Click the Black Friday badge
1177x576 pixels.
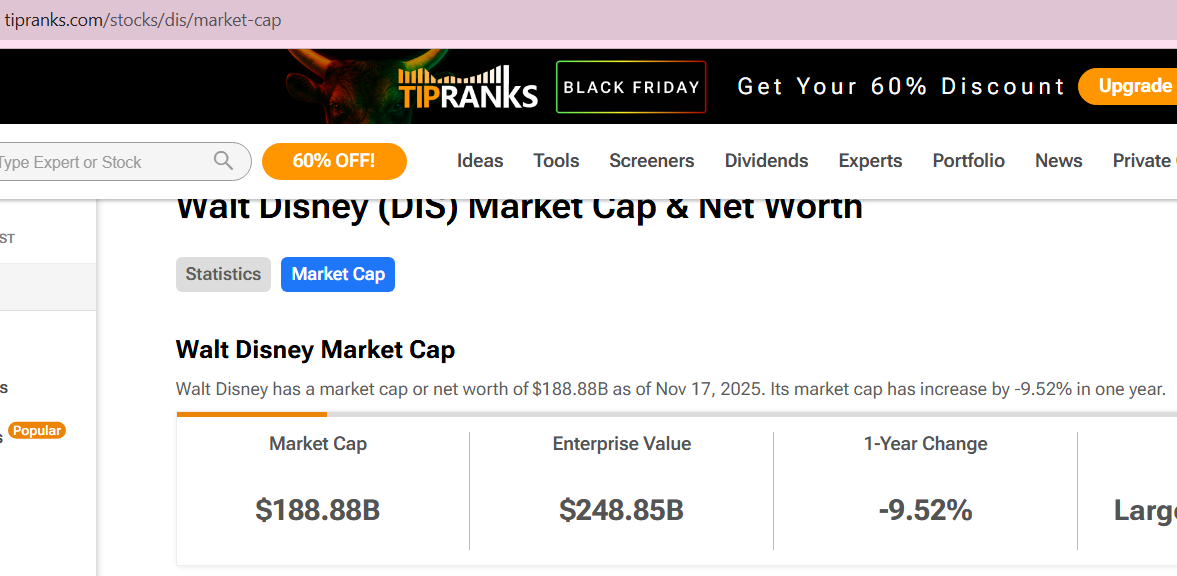coord(631,87)
